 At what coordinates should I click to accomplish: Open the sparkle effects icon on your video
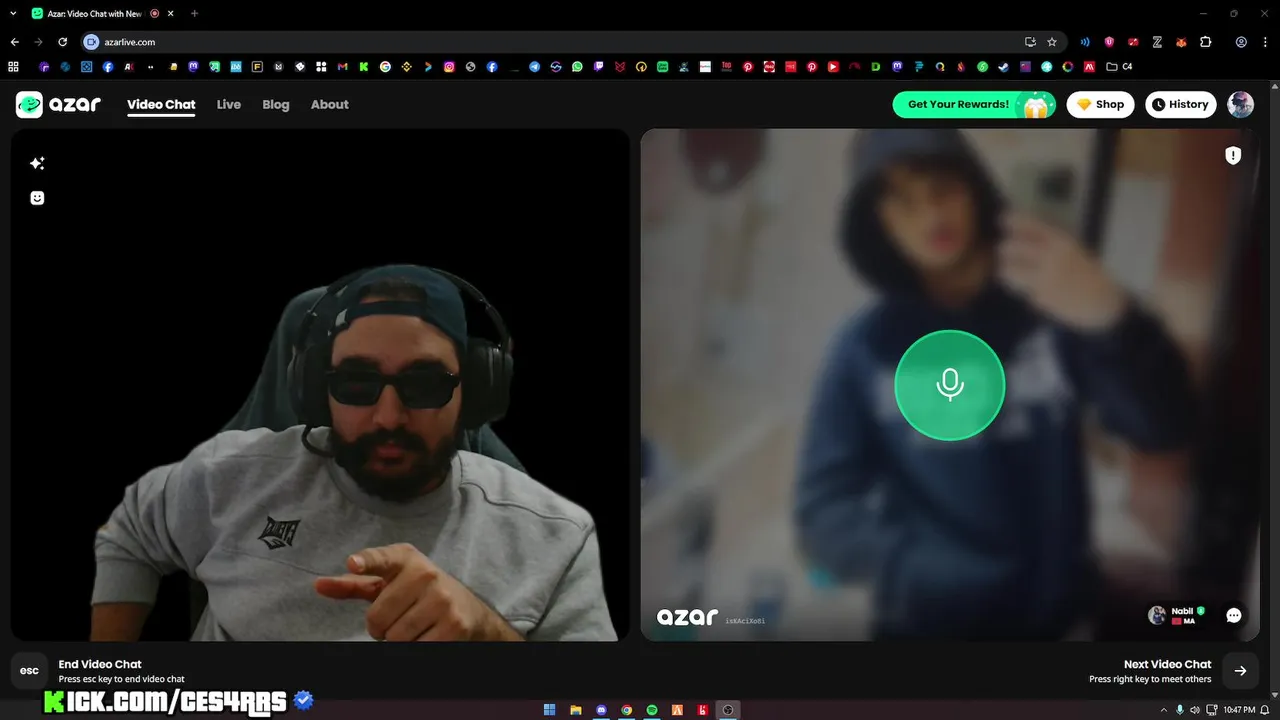(x=37, y=163)
